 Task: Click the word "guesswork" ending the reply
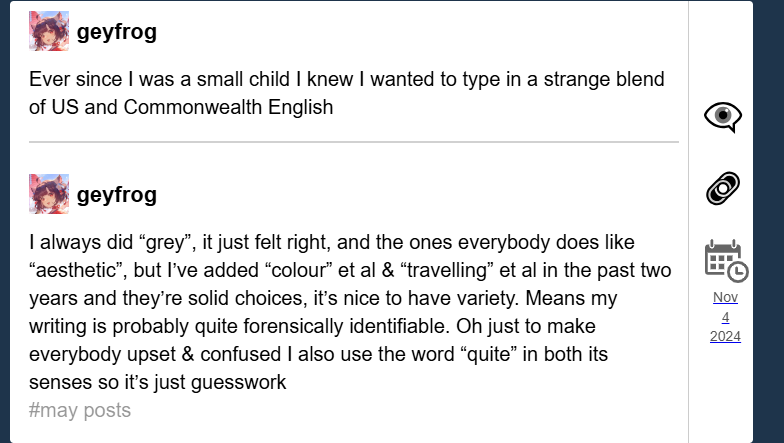[241, 382]
